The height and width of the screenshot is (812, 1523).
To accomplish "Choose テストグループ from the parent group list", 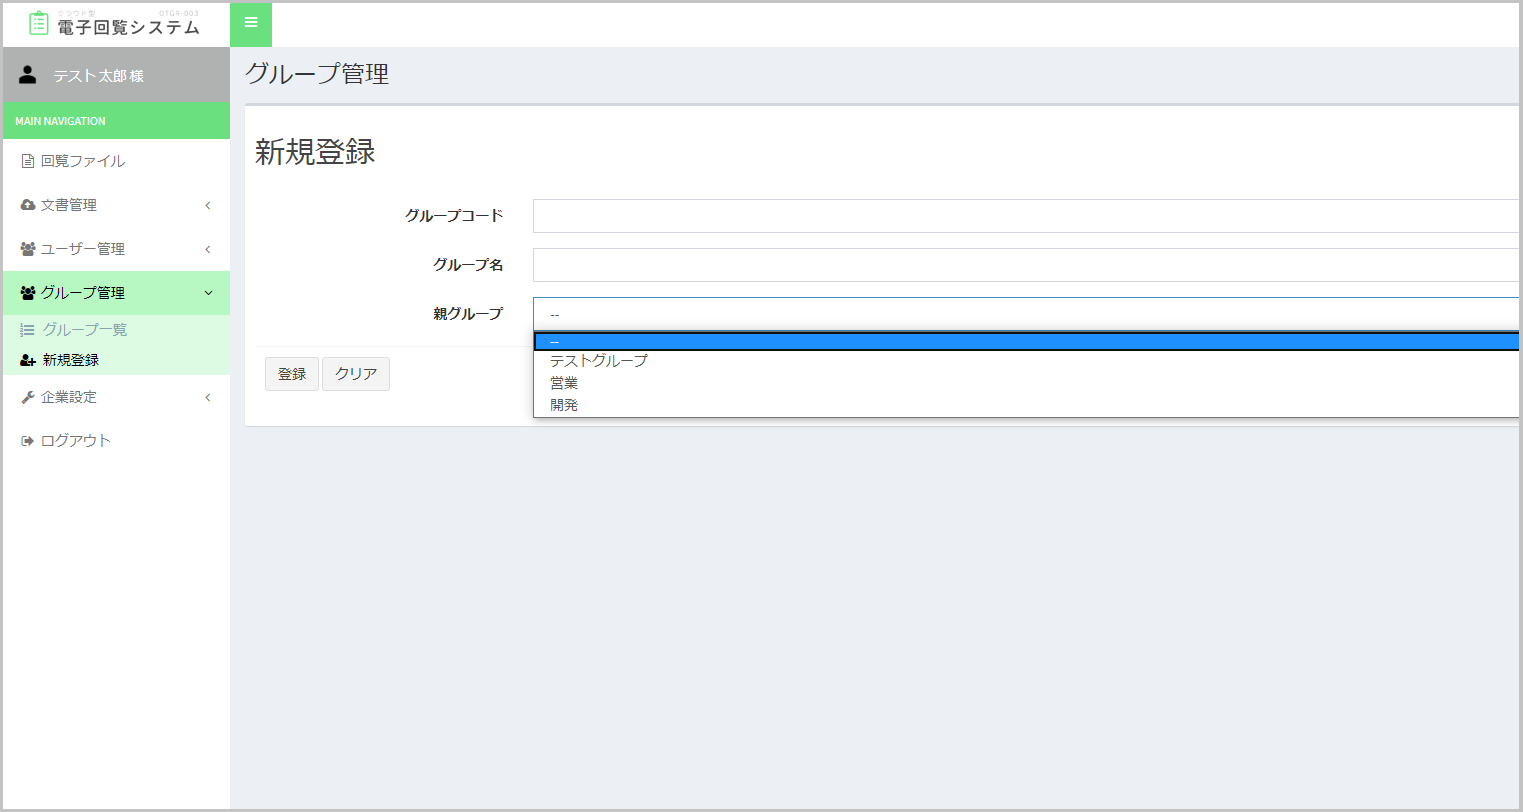I will click(x=598, y=361).
